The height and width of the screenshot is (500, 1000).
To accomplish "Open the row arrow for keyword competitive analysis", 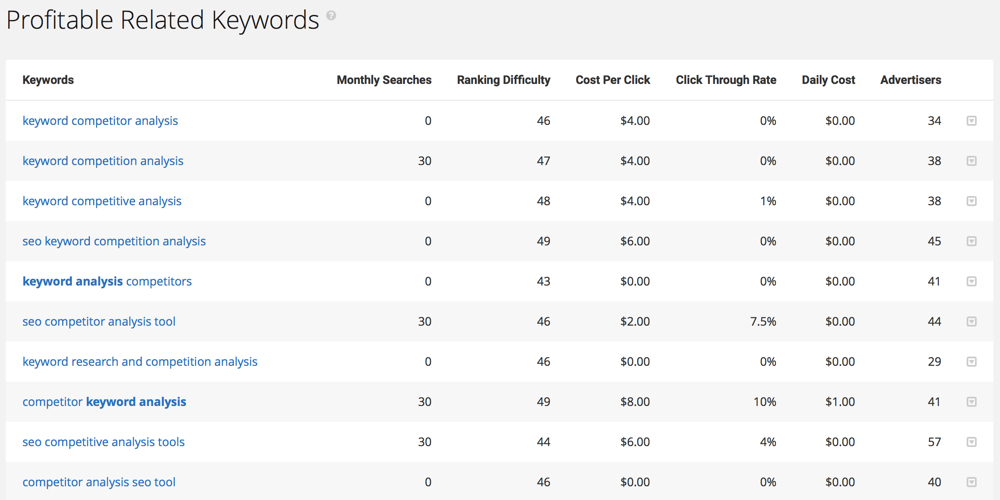I will tap(971, 201).
